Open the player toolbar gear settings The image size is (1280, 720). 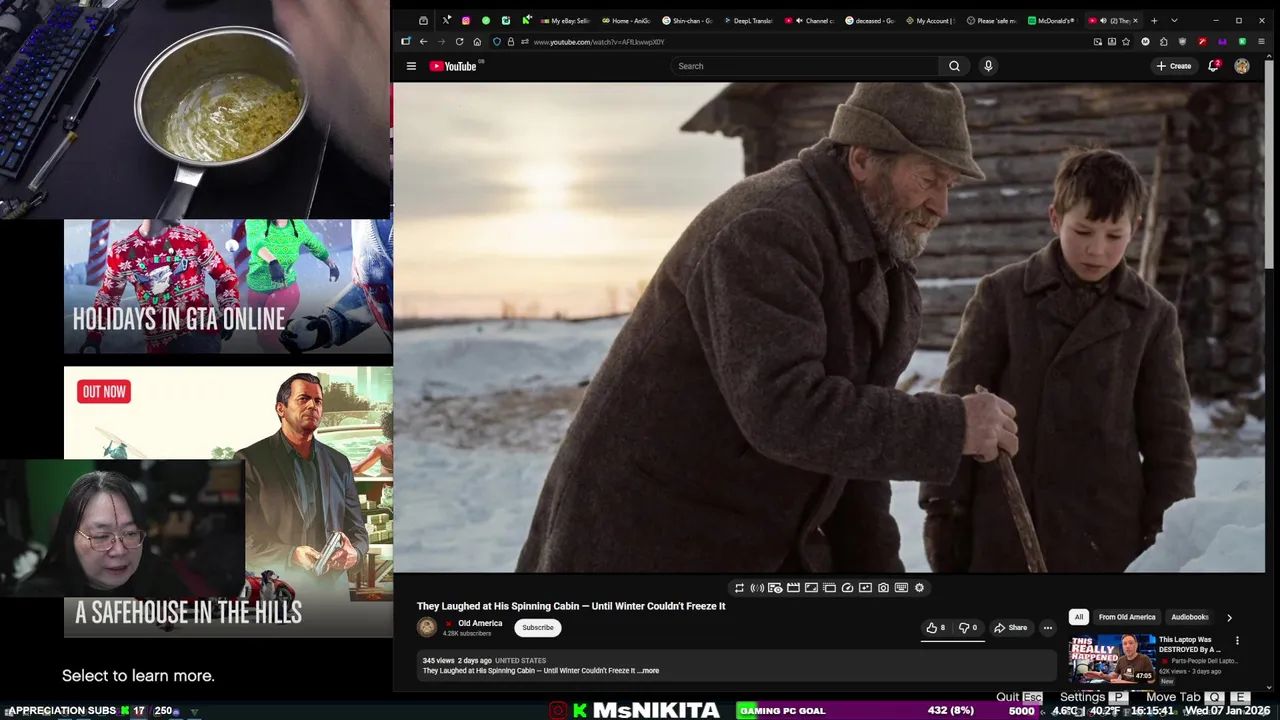(x=919, y=588)
